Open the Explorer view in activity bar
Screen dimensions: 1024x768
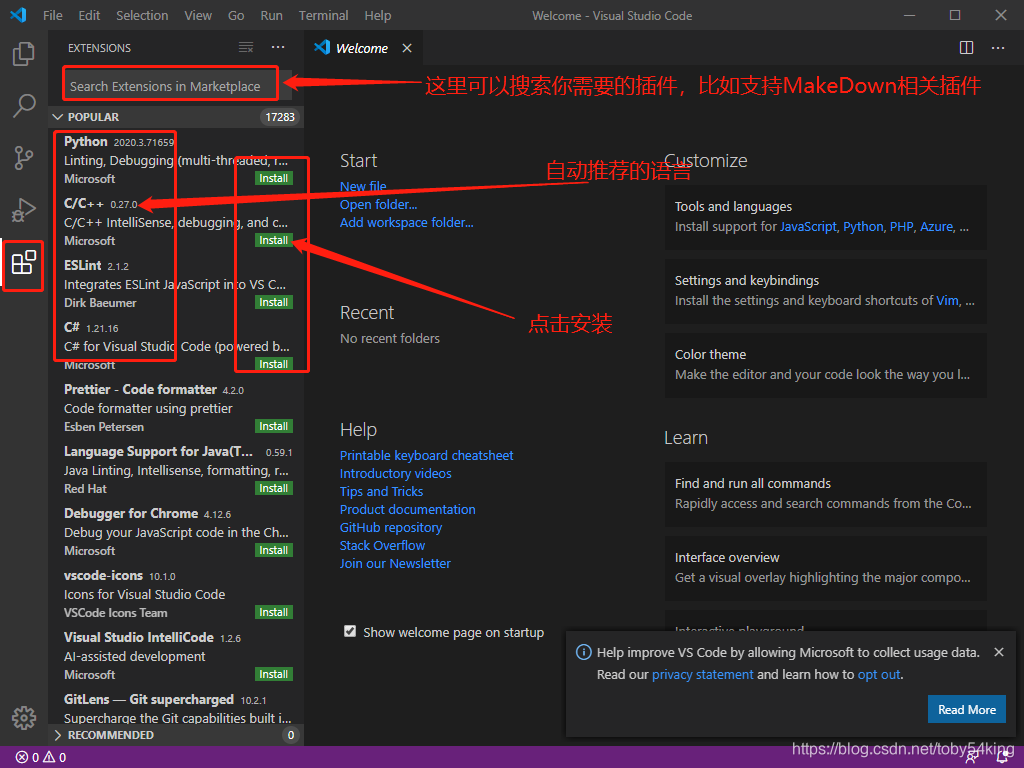pos(24,54)
